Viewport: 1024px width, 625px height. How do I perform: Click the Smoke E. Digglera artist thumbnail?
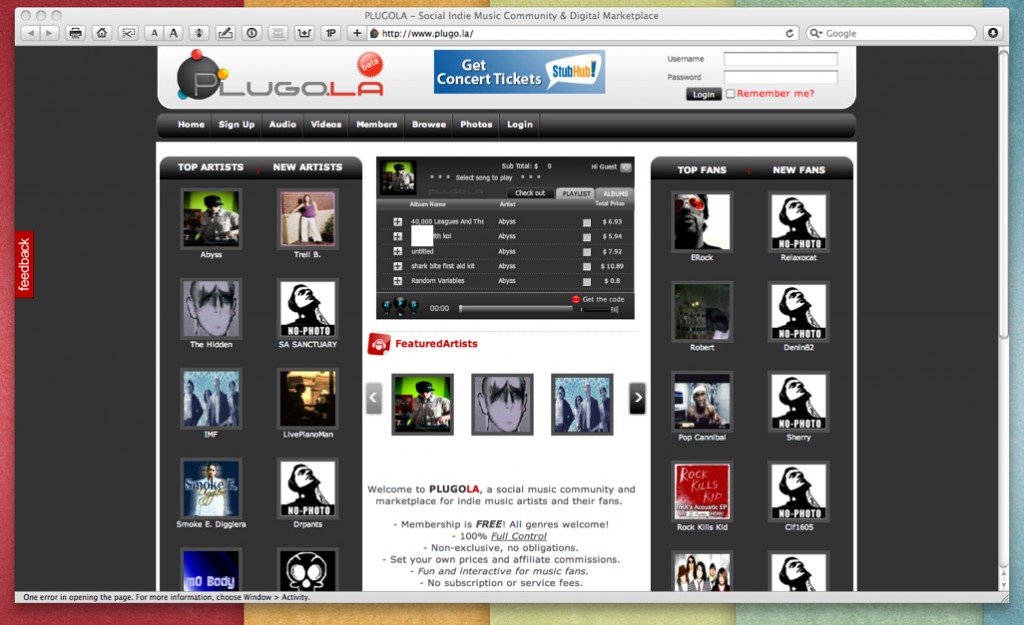[x=211, y=489]
